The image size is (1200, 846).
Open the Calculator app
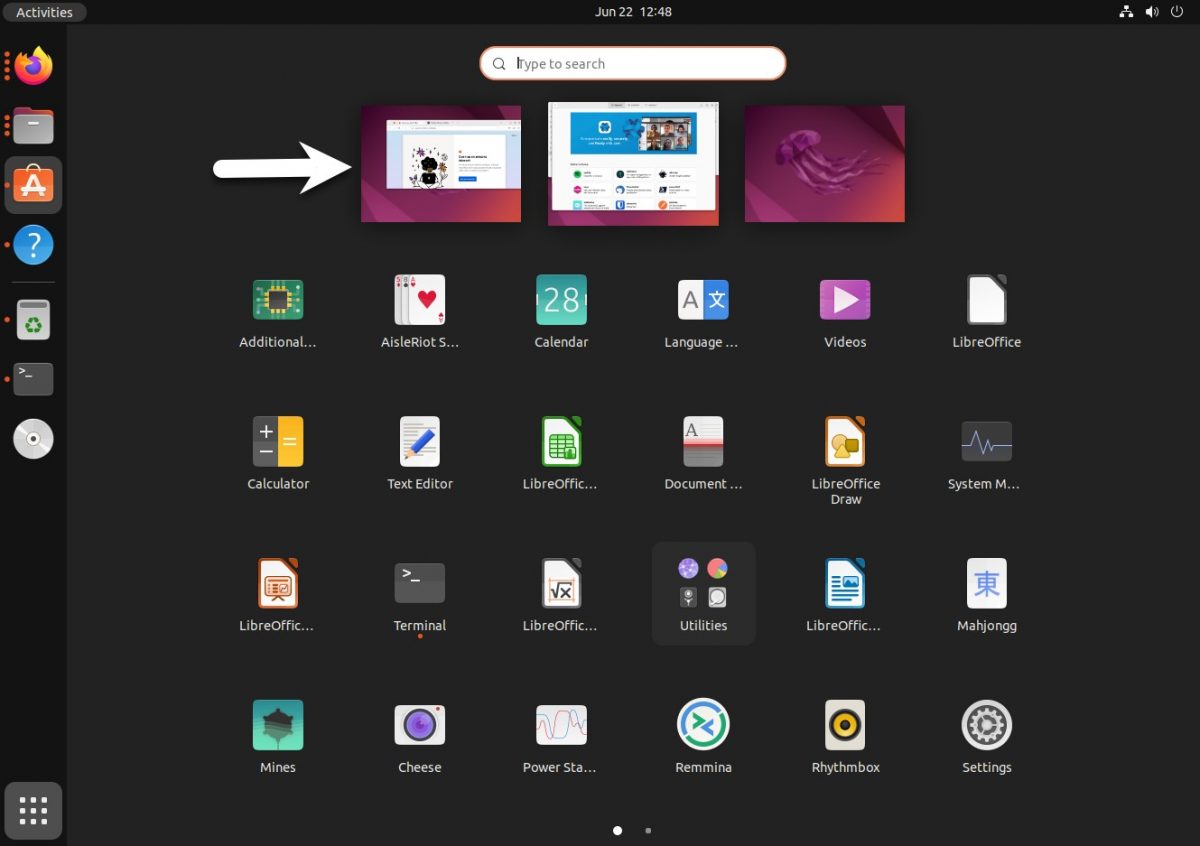pyautogui.click(x=278, y=454)
